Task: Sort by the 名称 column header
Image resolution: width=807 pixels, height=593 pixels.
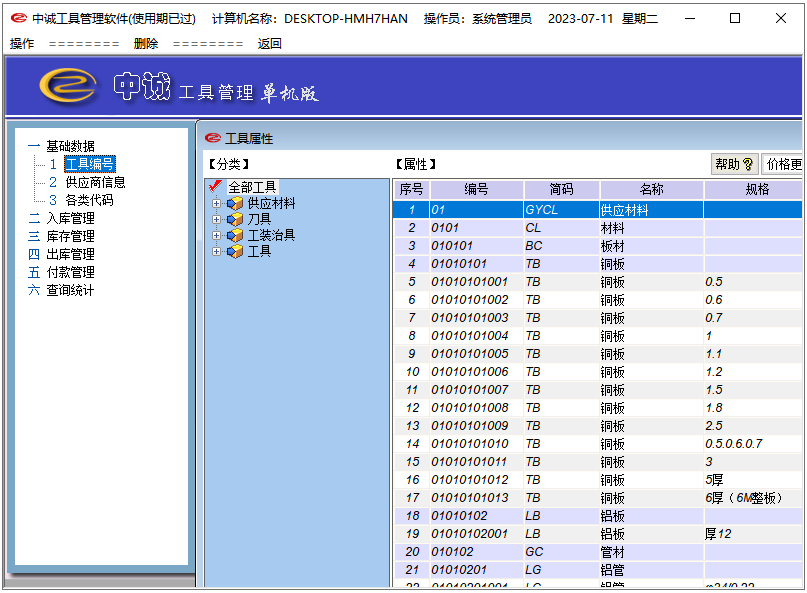Action: (652, 189)
